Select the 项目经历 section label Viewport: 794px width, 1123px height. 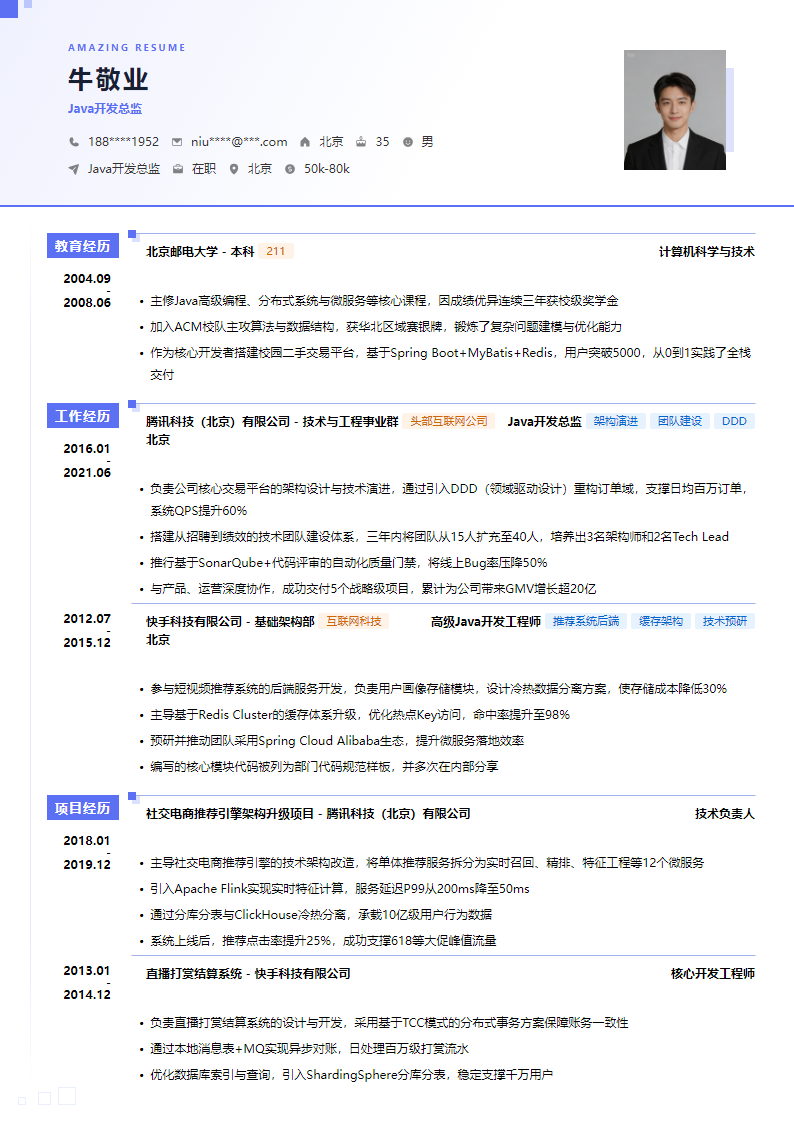coord(82,808)
